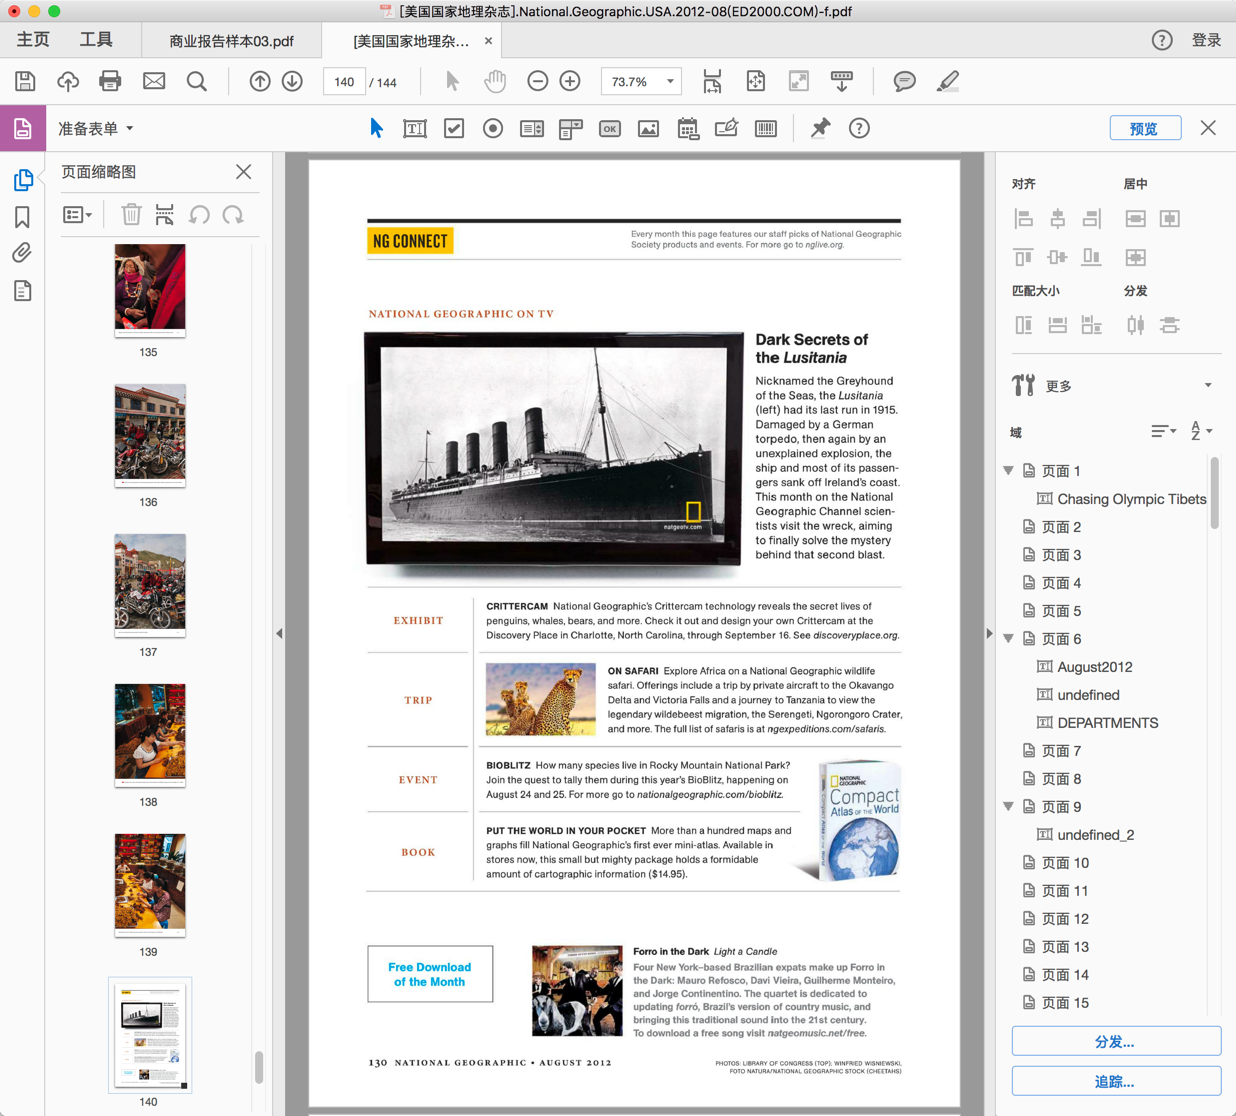Click the email envelope icon
1236x1116 pixels.
click(x=154, y=81)
